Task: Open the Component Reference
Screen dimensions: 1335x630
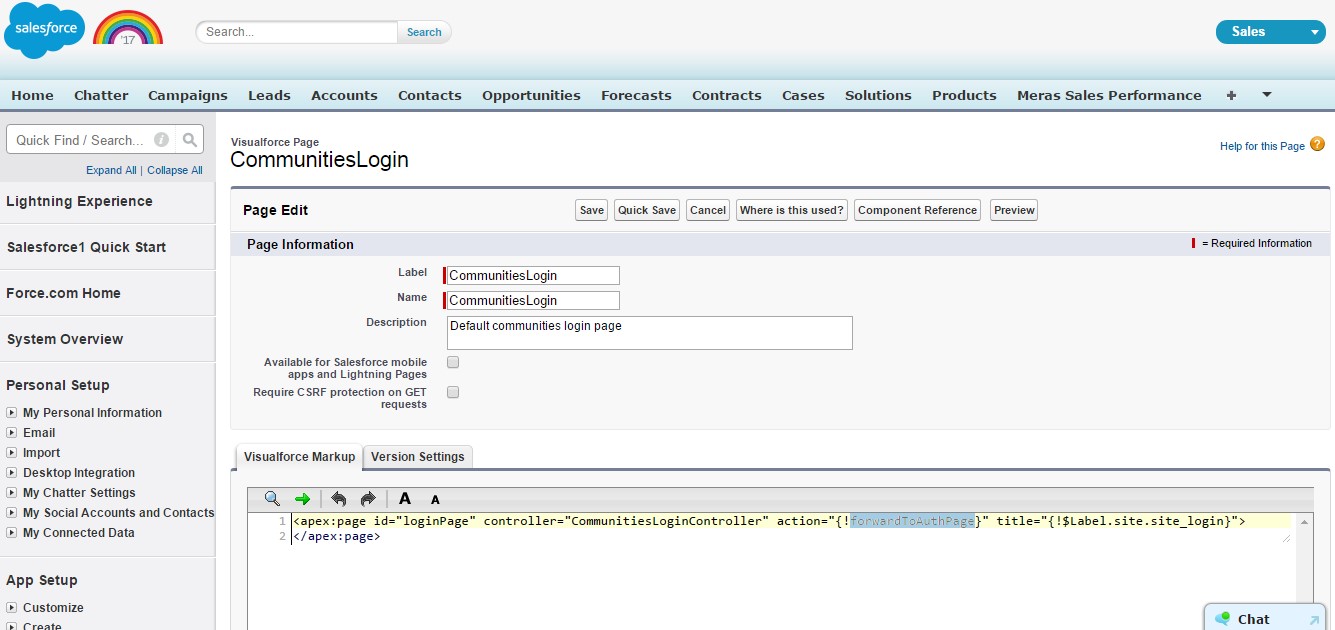Action: coord(917,210)
